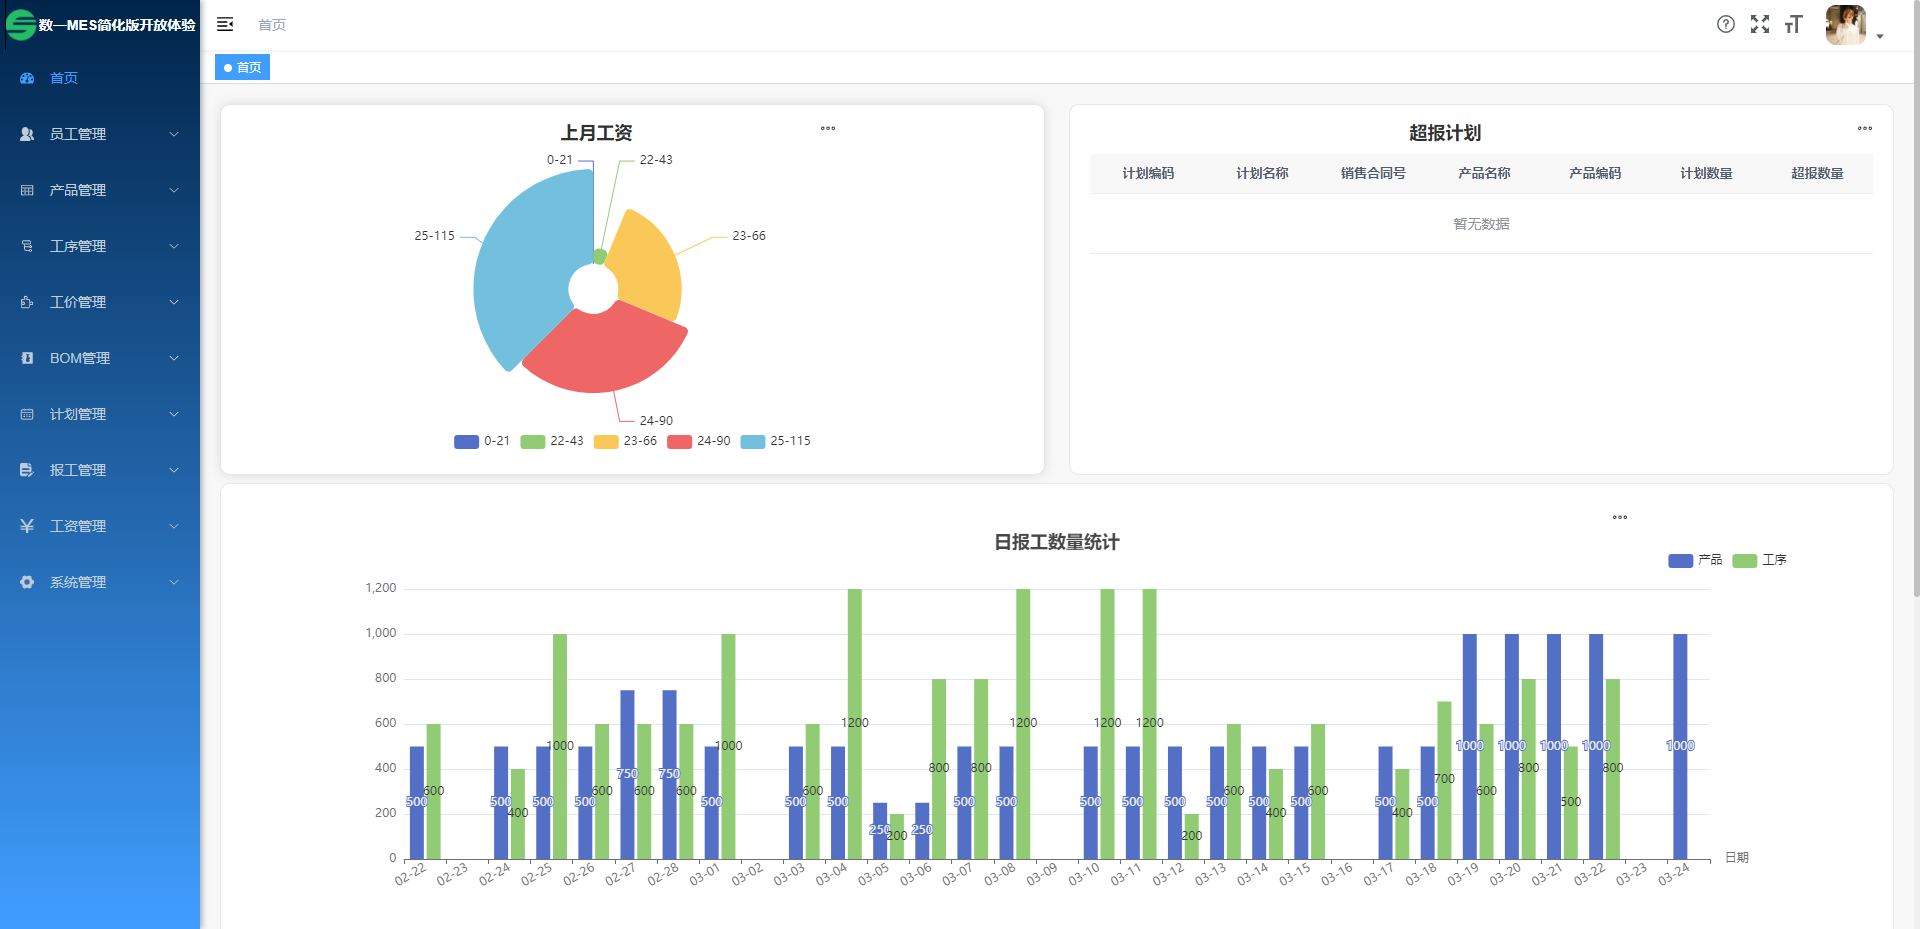1920x929 pixels.
Task: Switch to the 首页 tab tag
Action: point(243,68)
